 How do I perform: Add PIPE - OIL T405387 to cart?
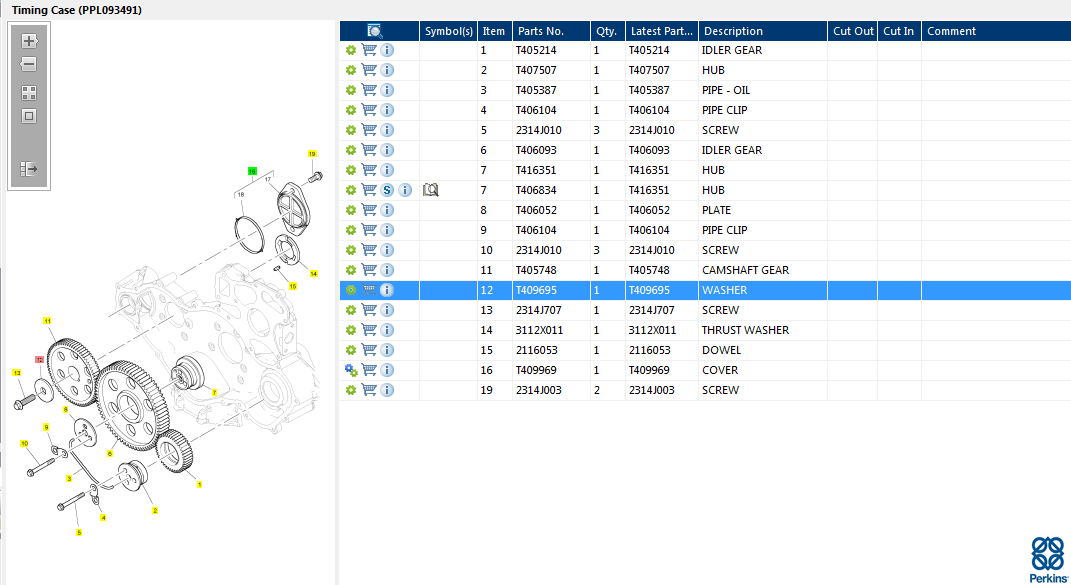pos(369,90)
